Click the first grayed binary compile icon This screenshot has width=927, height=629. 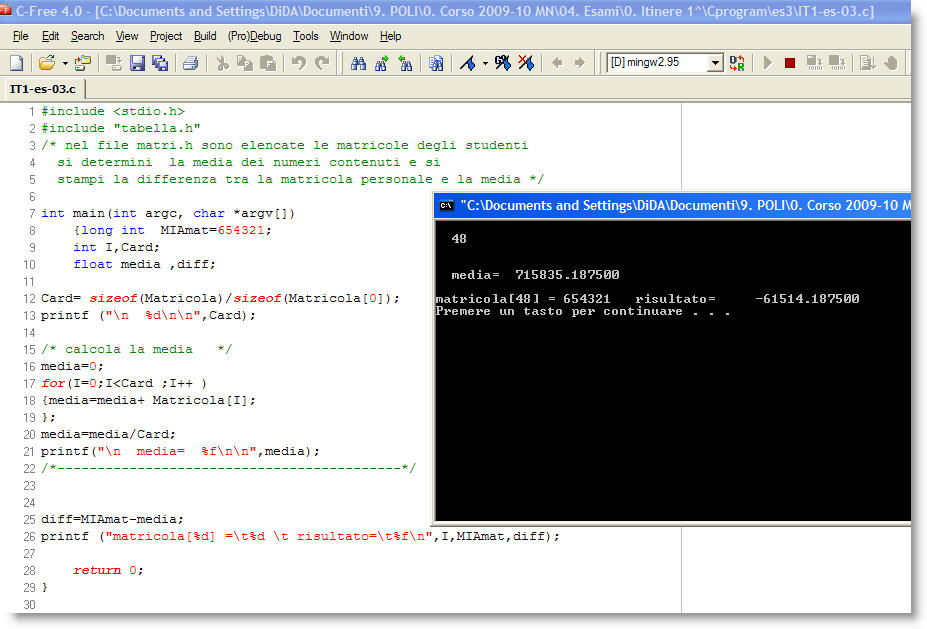click(815, 63)
